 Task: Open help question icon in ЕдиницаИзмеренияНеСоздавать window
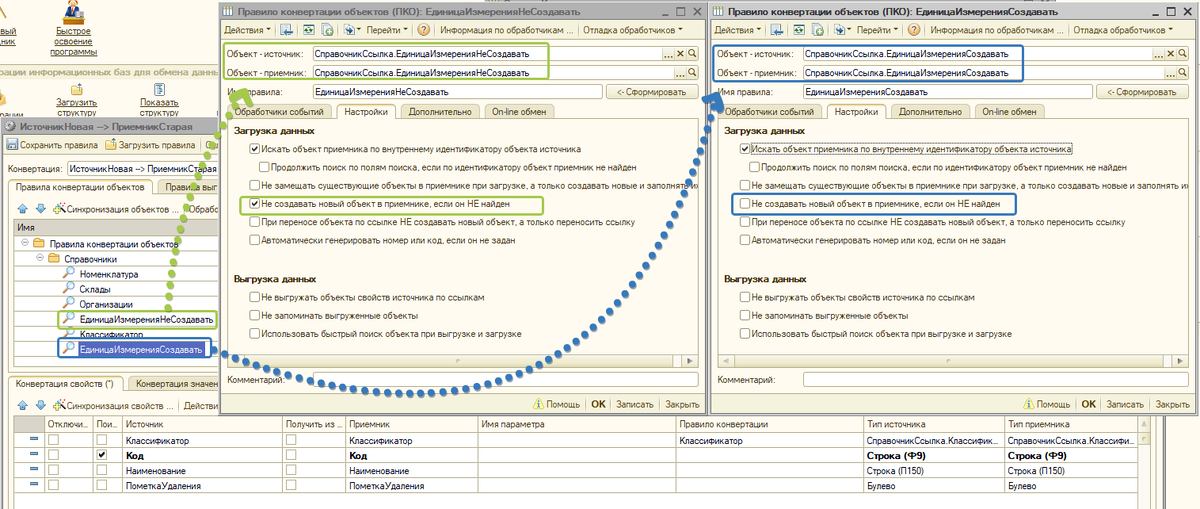click(x=423, y=30)
